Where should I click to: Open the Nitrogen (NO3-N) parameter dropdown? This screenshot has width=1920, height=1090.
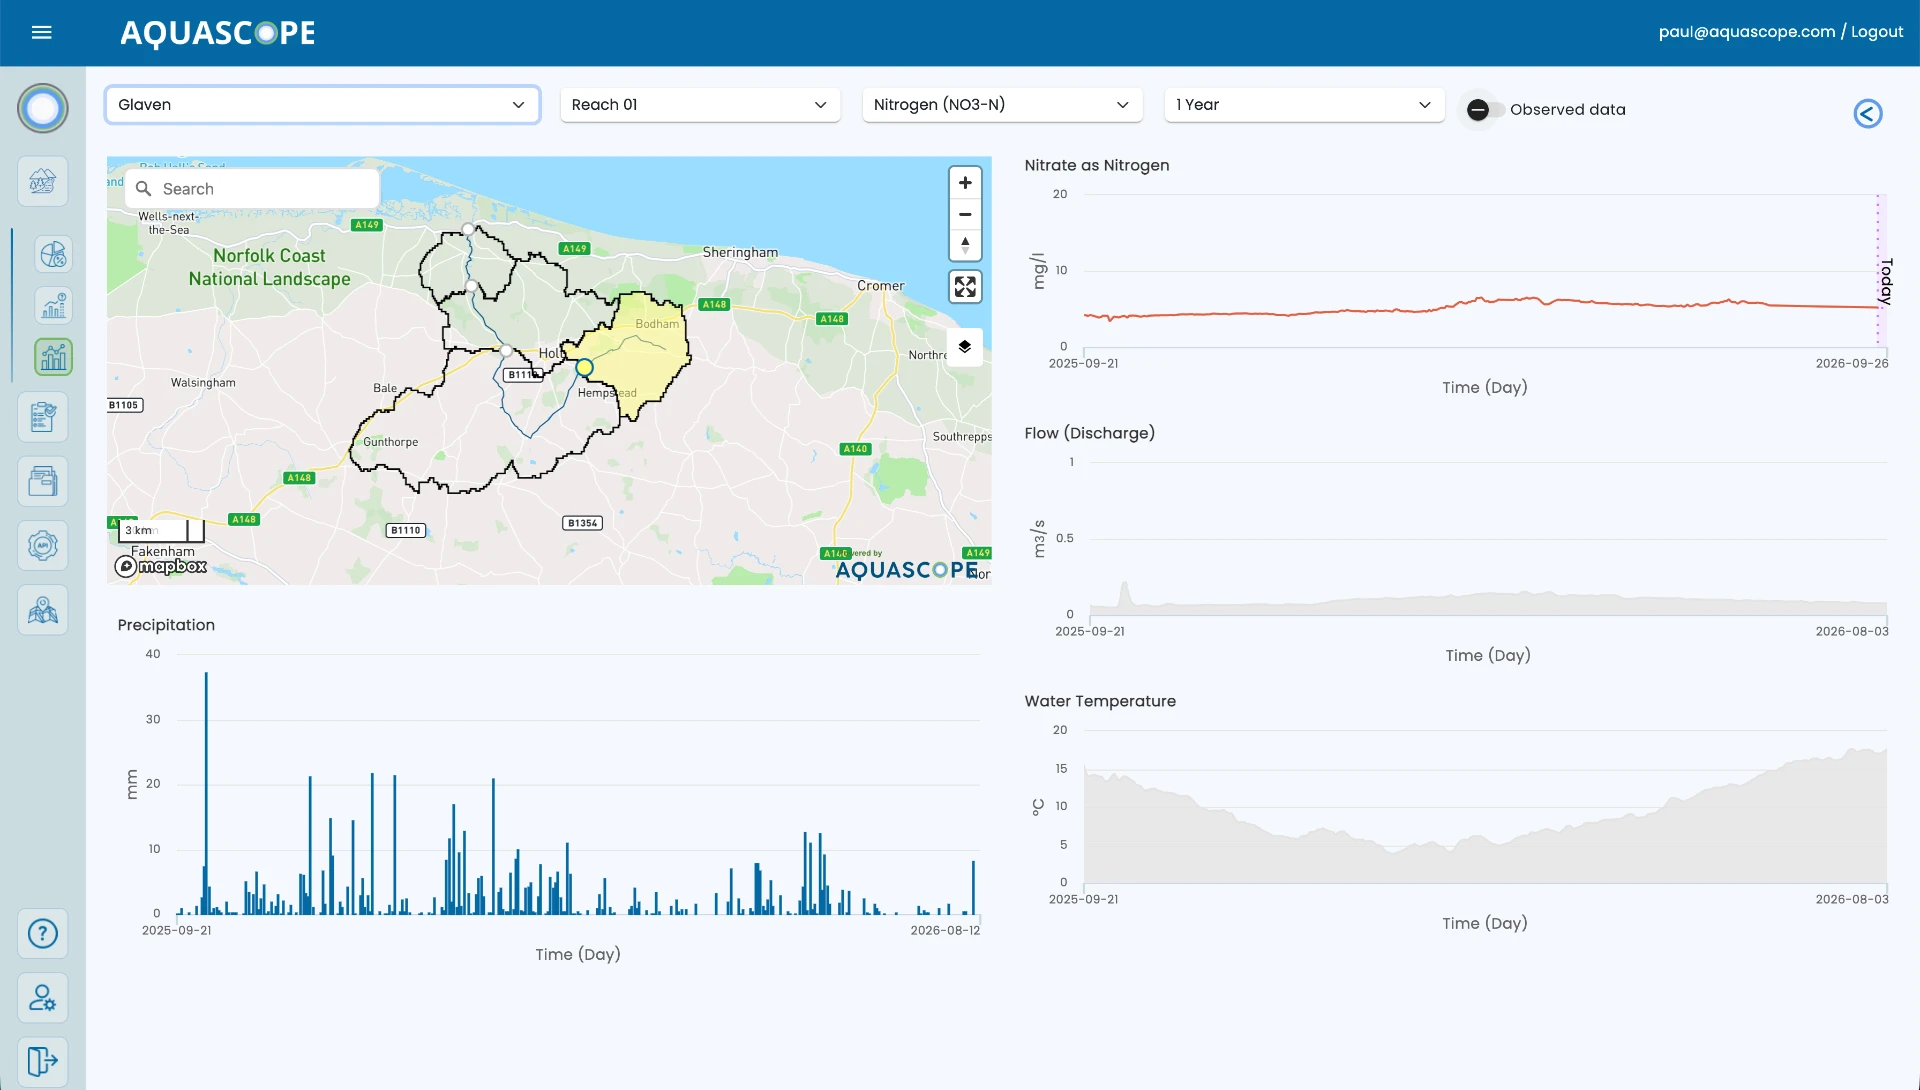(1002, 105)
